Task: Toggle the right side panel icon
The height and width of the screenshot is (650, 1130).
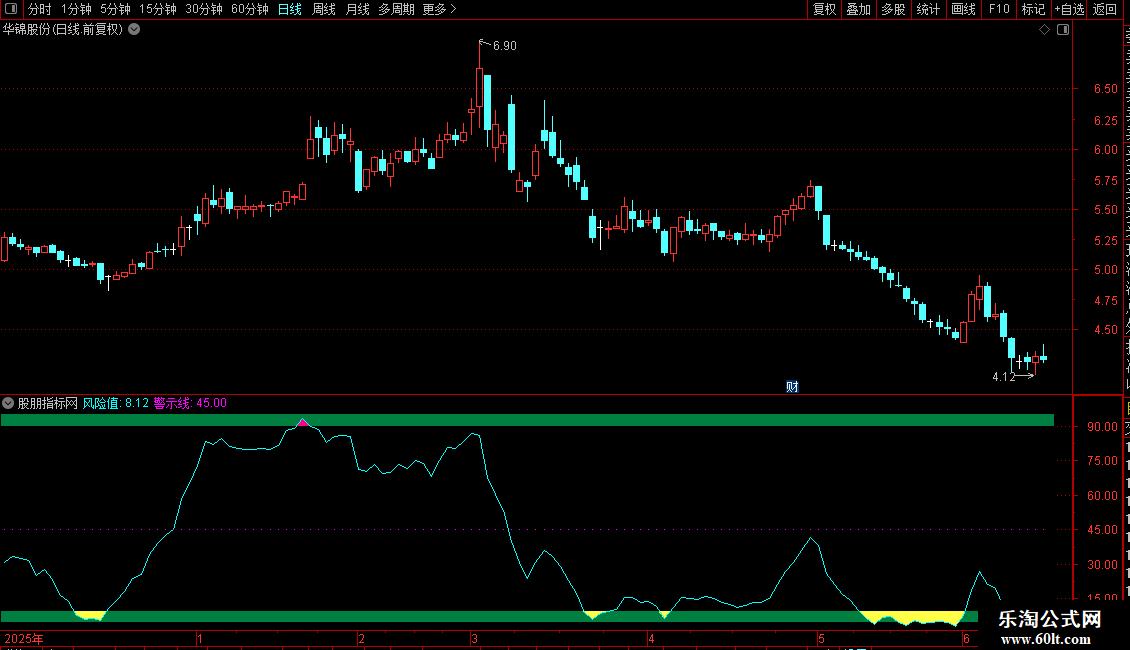Action: 1063,30
